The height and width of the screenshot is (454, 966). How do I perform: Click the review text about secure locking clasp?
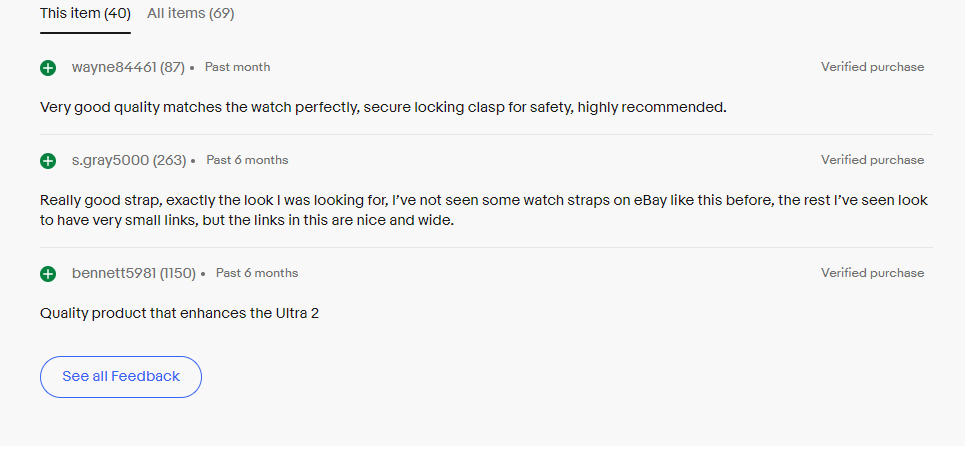pos(382,107)
